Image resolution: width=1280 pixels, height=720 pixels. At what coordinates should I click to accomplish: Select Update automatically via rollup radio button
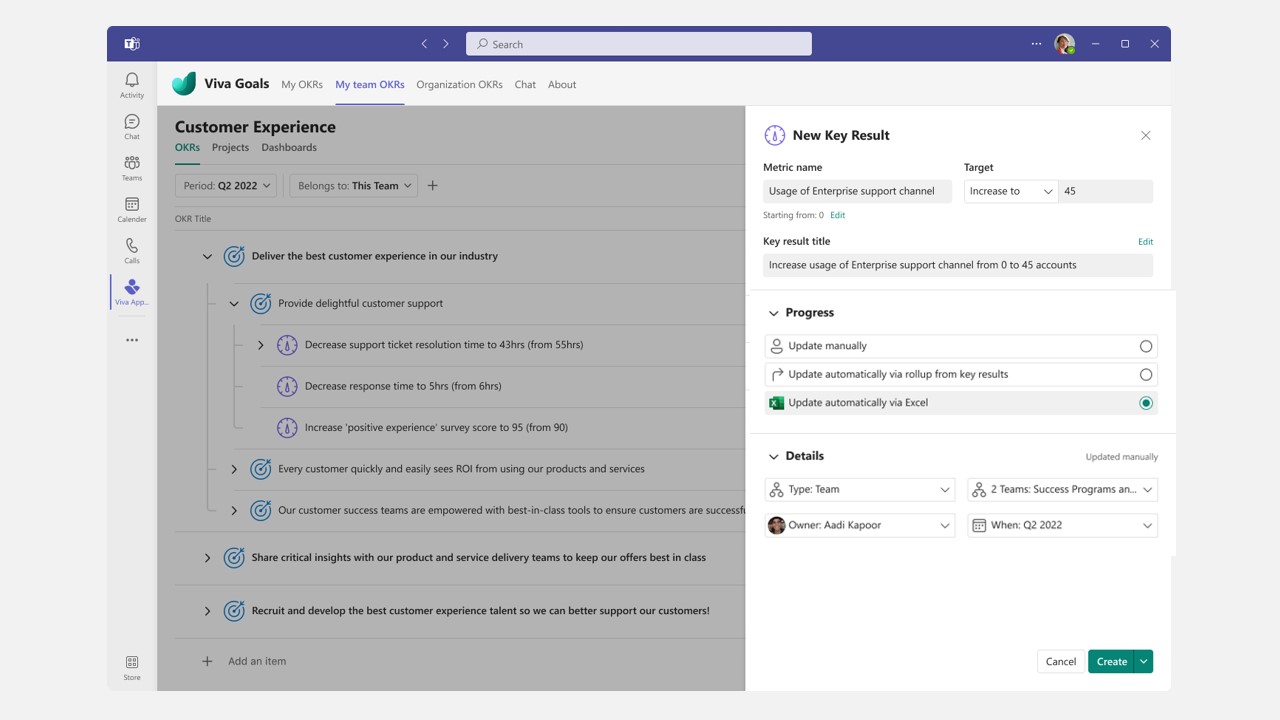pos(1146,375)
